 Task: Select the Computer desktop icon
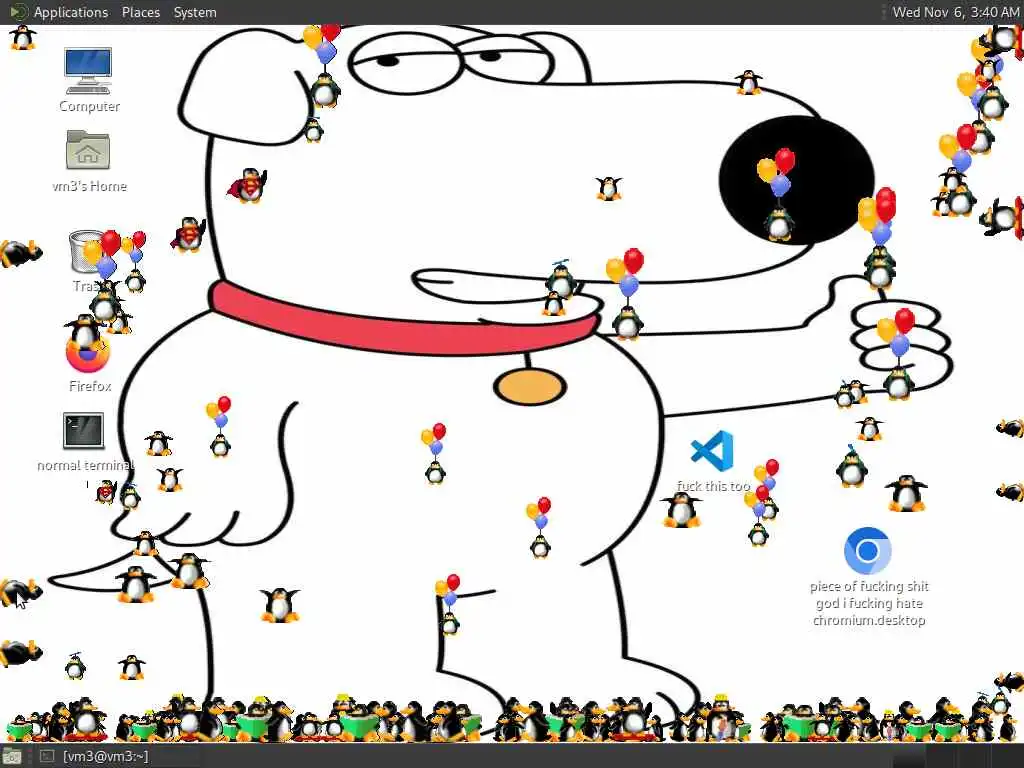click(x=88, y=71)
